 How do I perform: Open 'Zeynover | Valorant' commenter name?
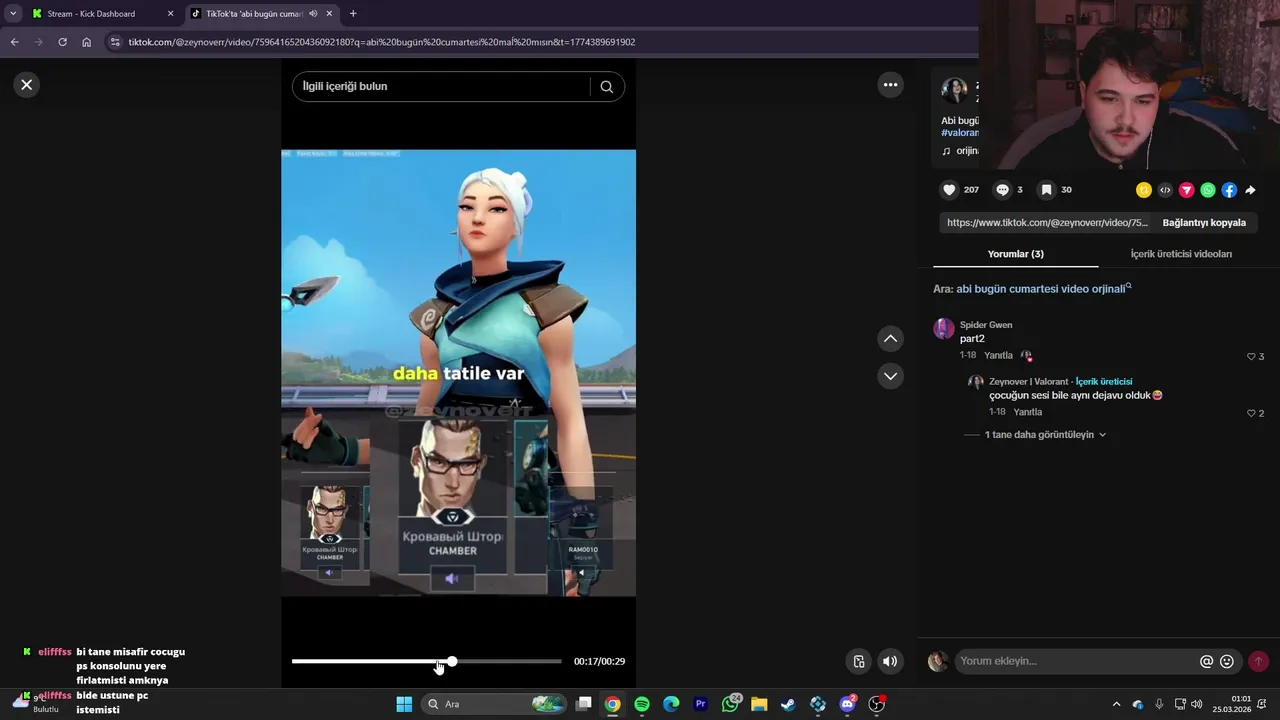(1029, 382)
